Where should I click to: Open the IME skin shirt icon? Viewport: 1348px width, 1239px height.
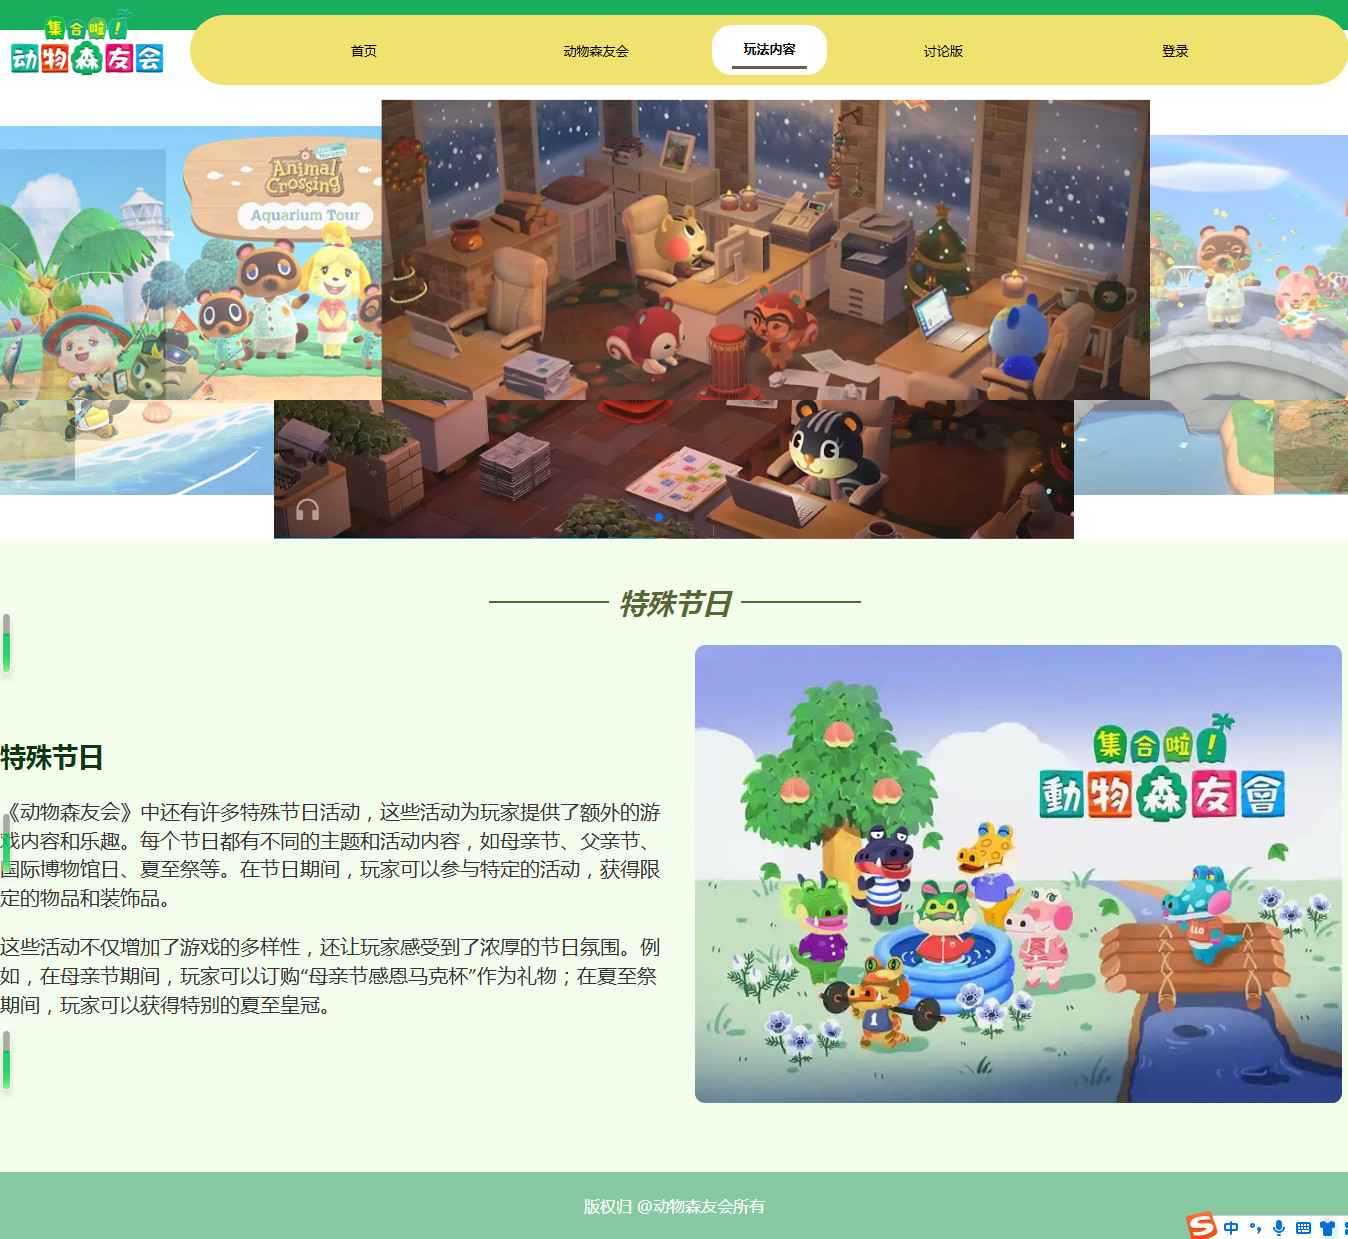tap(1327, 1227)
